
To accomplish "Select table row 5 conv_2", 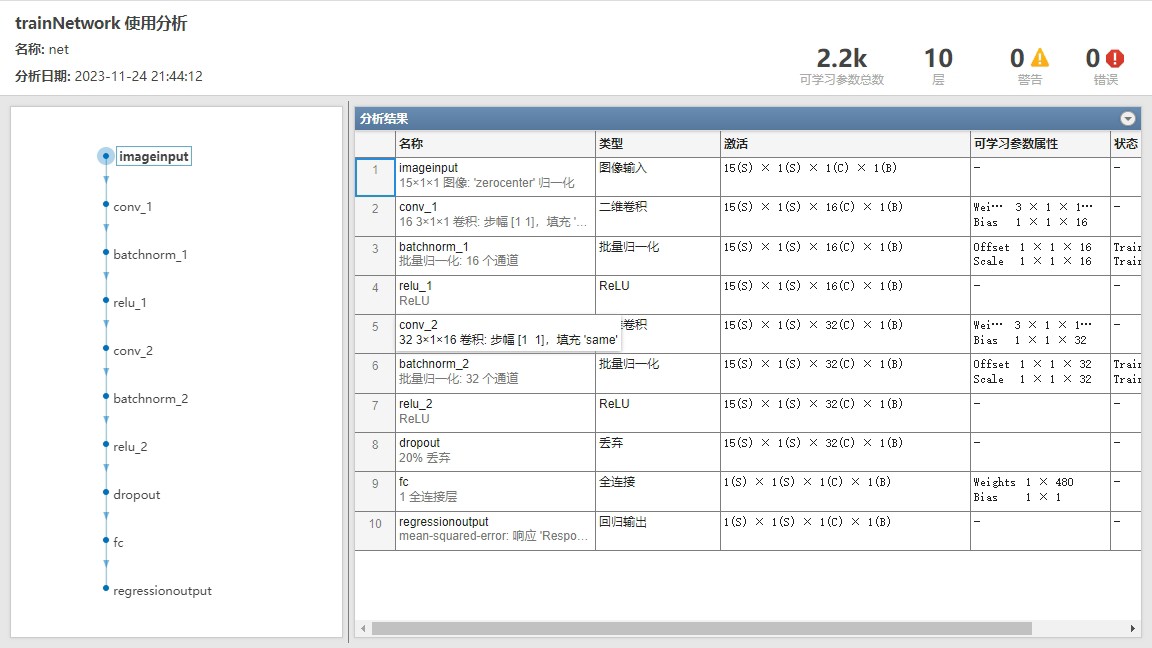I will (x=748, y=334).
